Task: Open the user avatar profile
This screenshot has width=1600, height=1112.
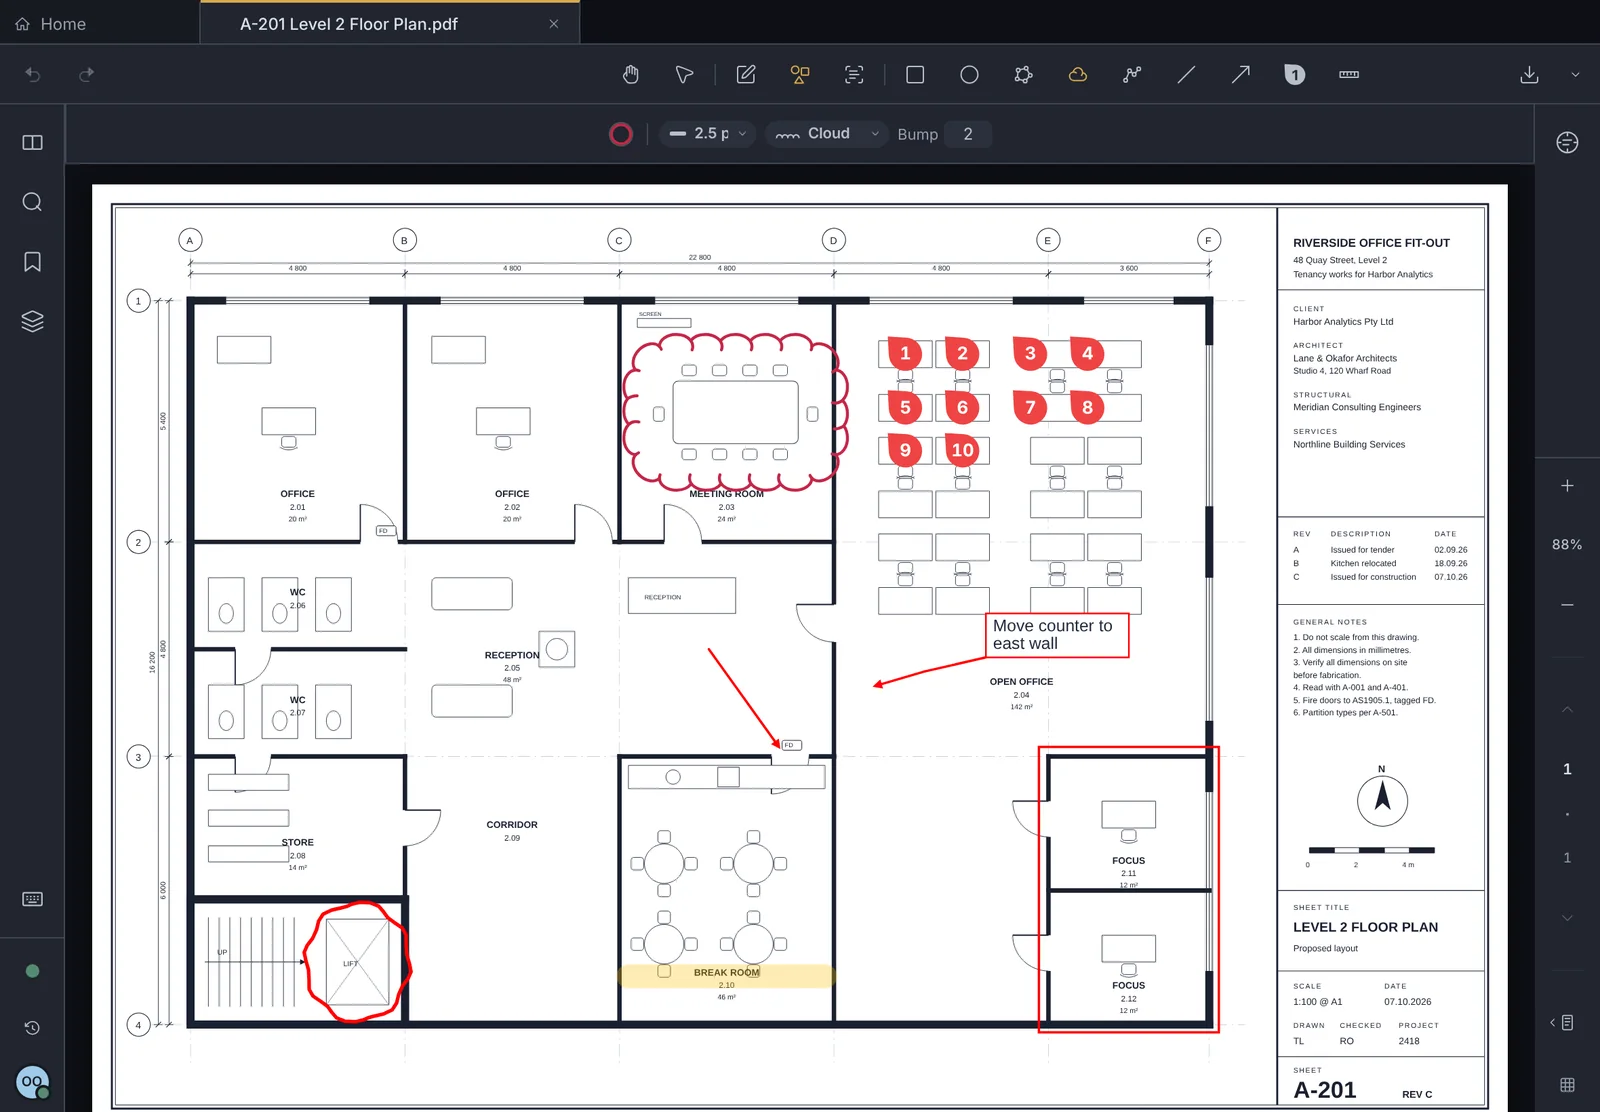Action: (x=33, y=1082)
